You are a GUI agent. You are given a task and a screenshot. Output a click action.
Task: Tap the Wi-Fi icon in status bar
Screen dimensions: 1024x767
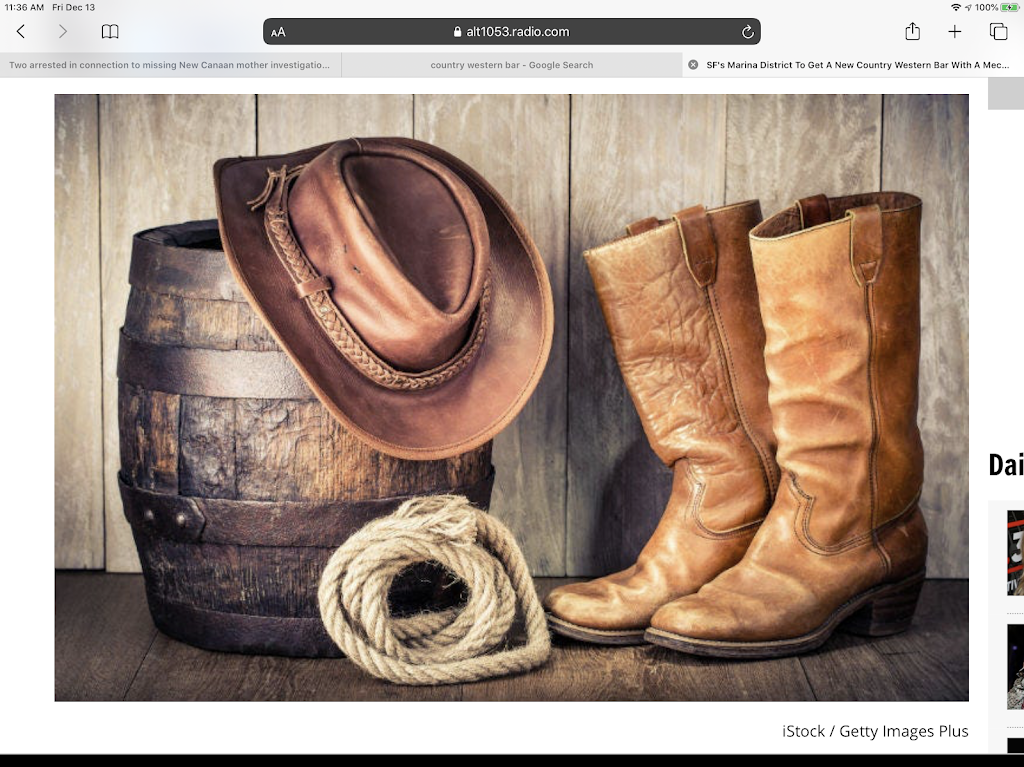(956, 7)
